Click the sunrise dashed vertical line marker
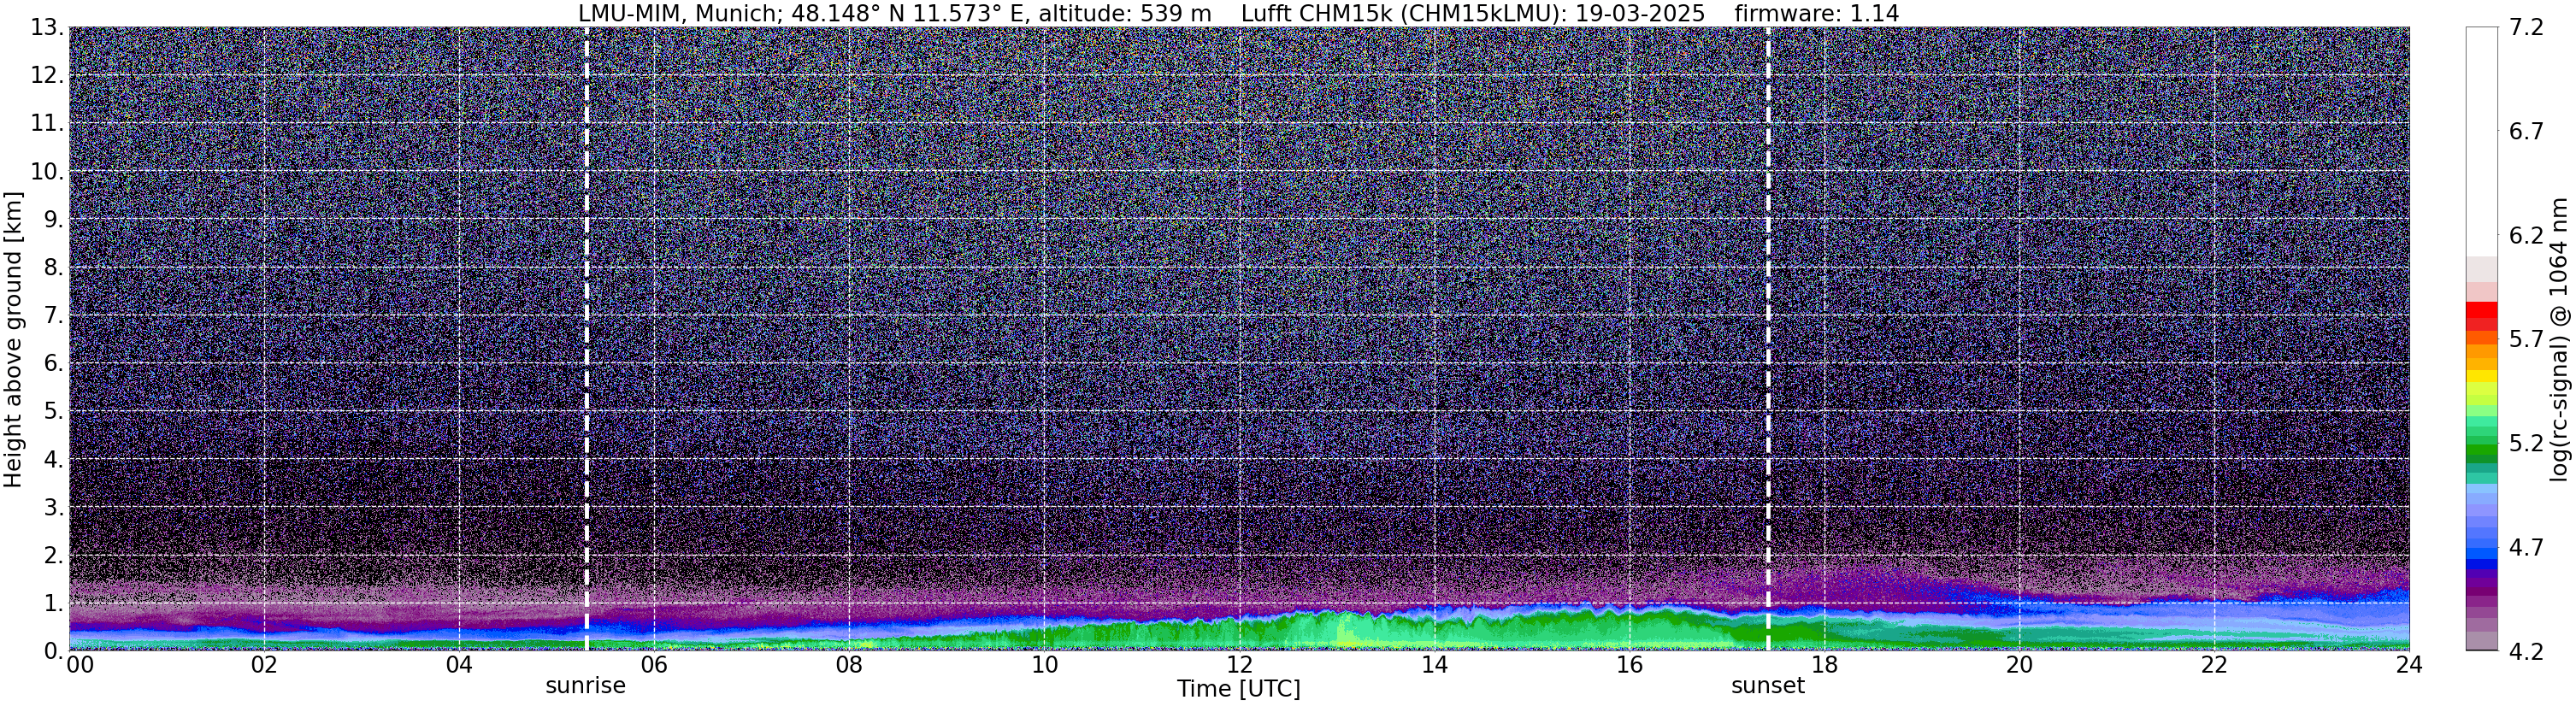 click(x=586, y=338)
